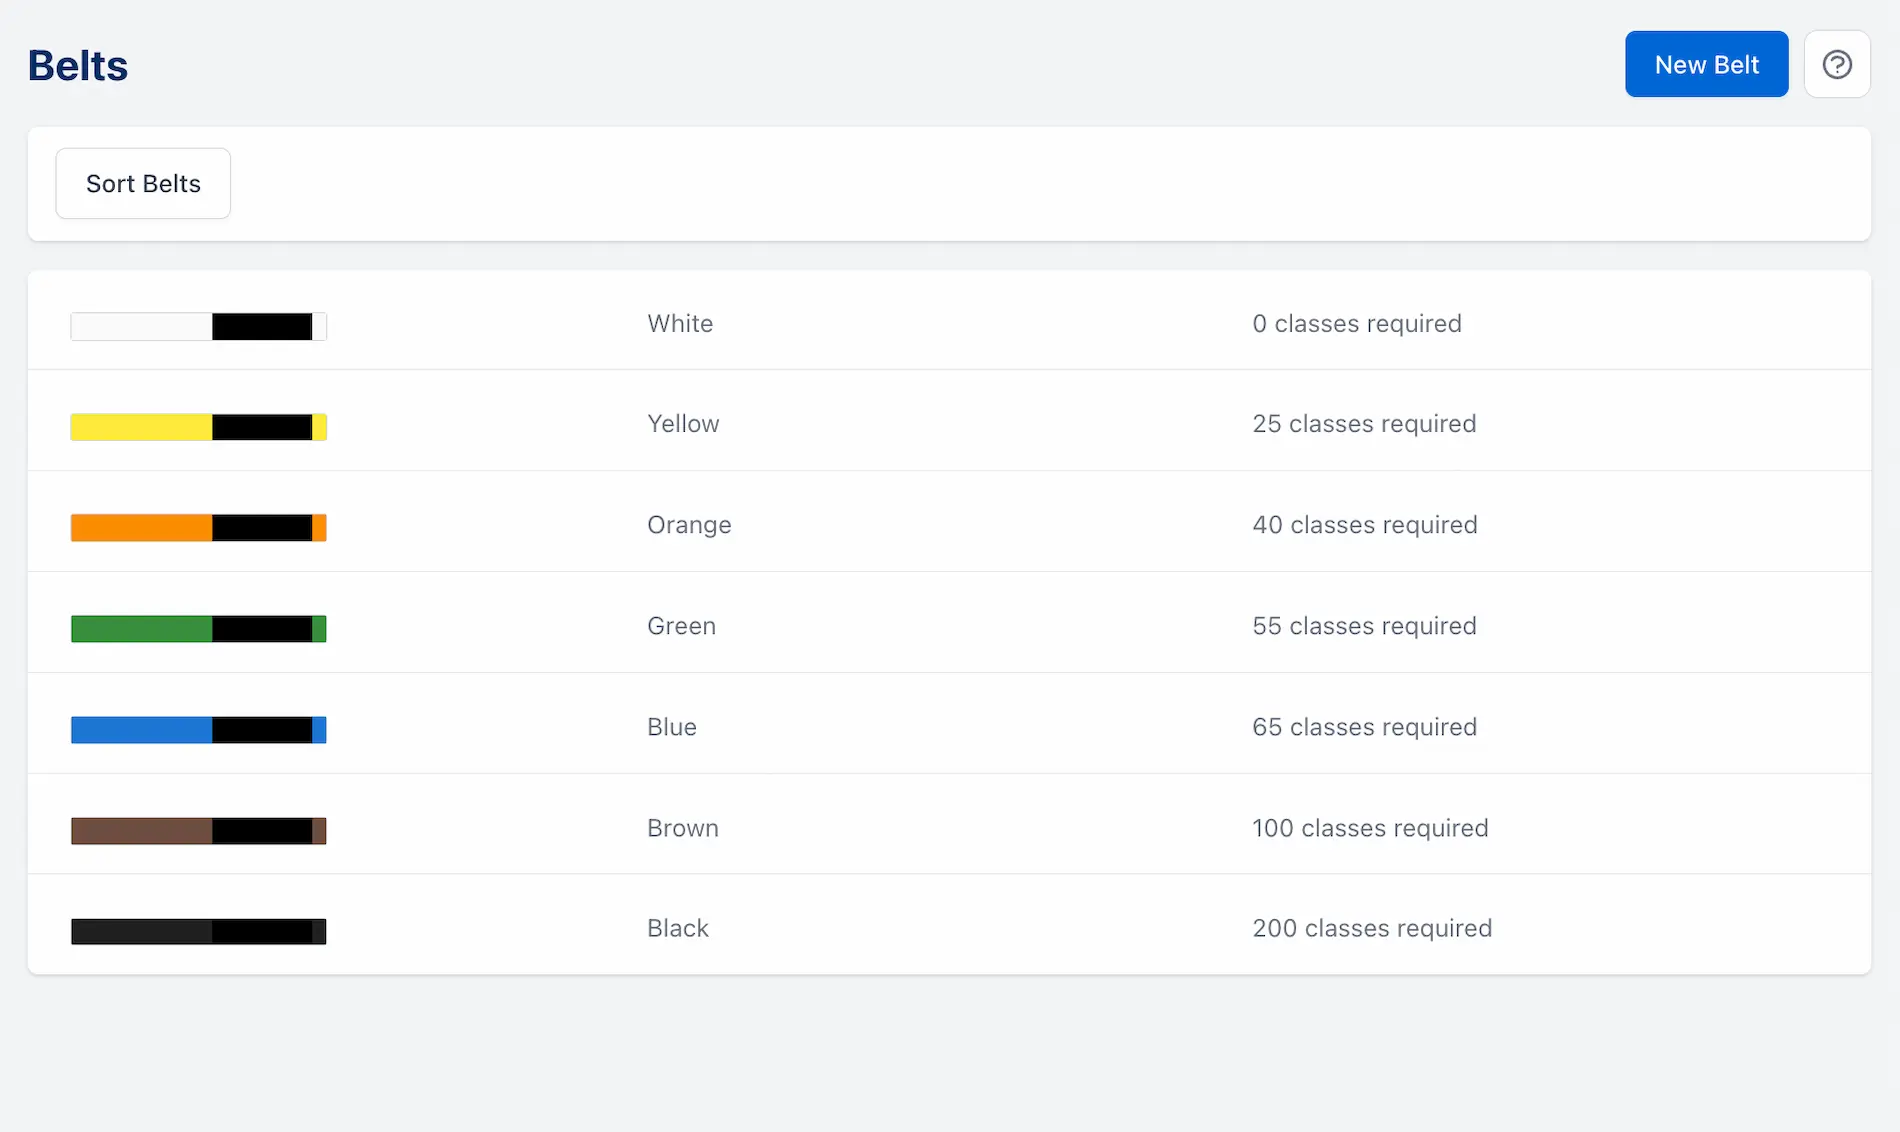
Task: Open the Yellow belt name
Action: click(x=683, y=424)
